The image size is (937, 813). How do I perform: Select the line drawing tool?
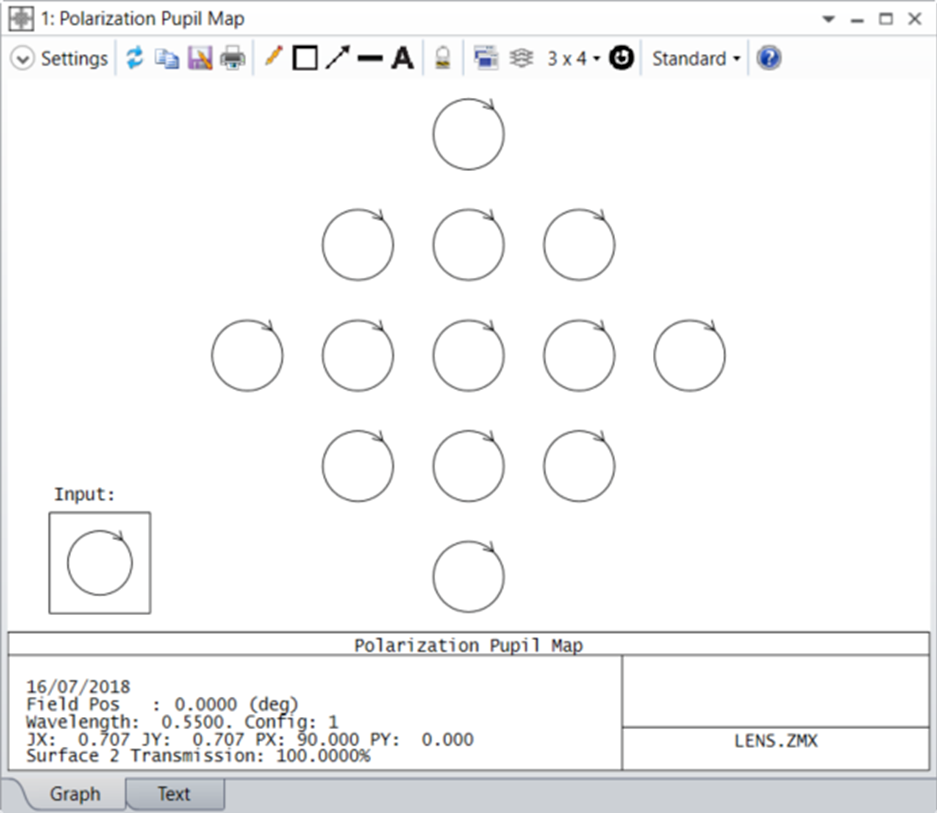370,59
